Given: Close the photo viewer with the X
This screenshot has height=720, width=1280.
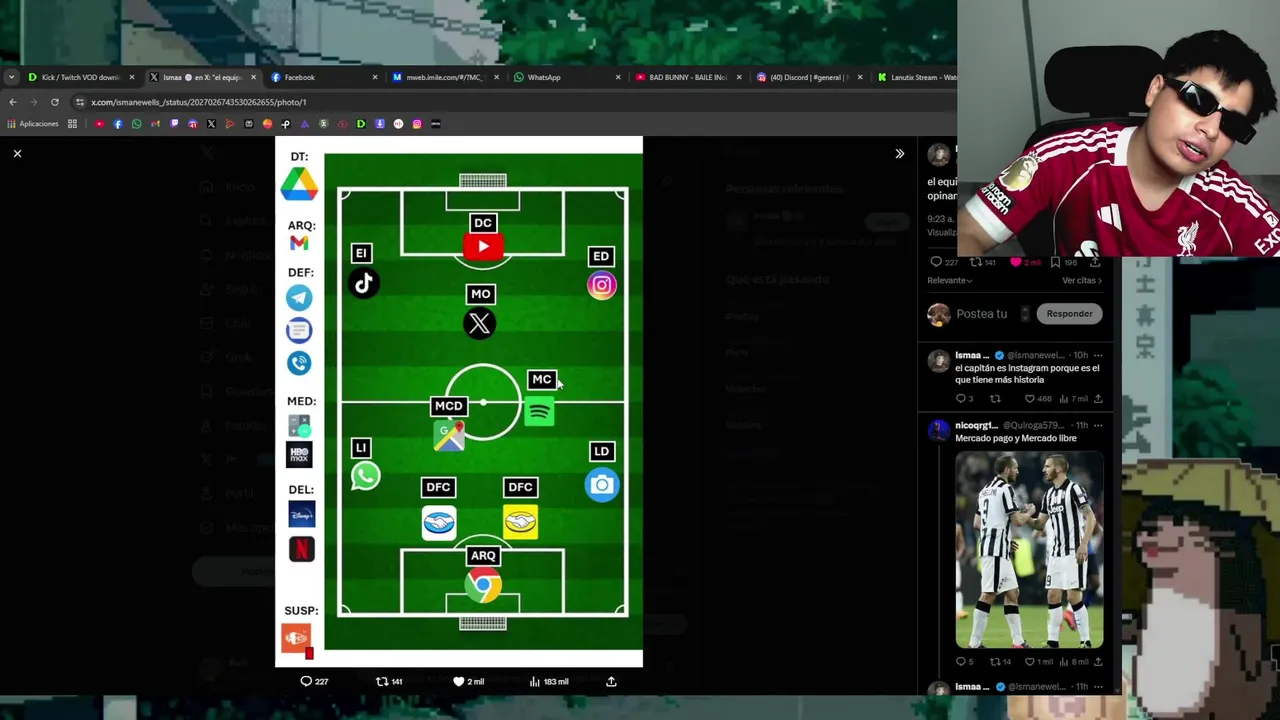Looking at the screenshot, I should (17, 153).
